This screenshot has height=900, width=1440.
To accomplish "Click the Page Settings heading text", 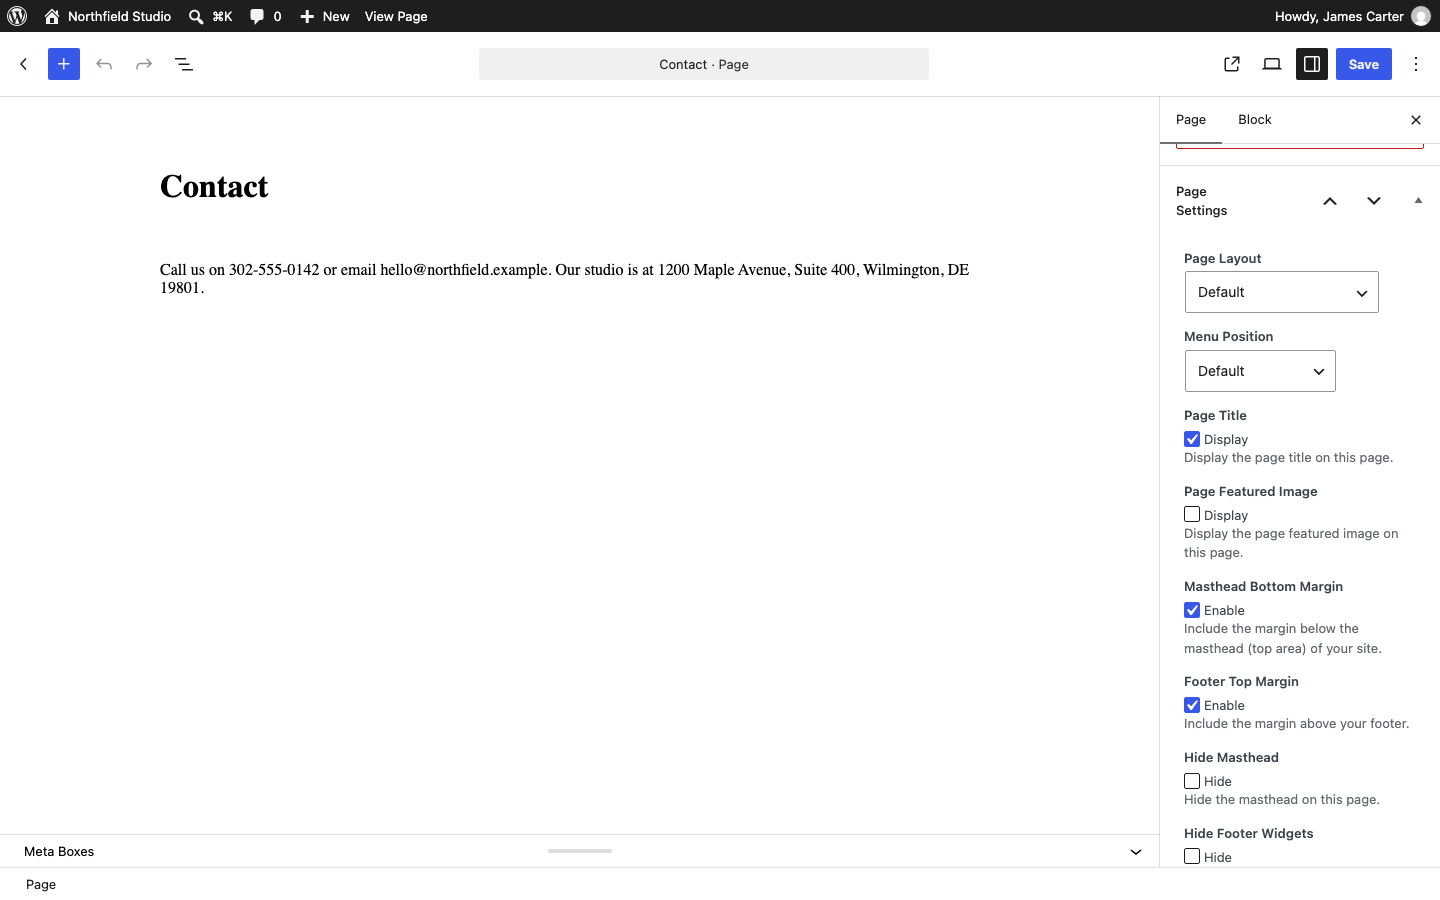I will (1202, 201).
